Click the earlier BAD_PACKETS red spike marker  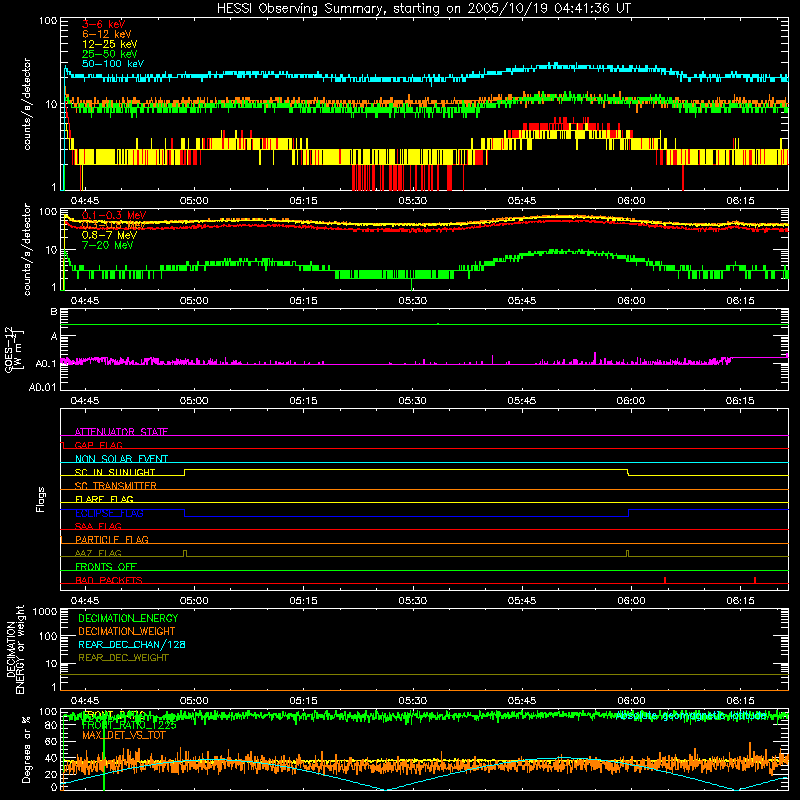(665, 580)
